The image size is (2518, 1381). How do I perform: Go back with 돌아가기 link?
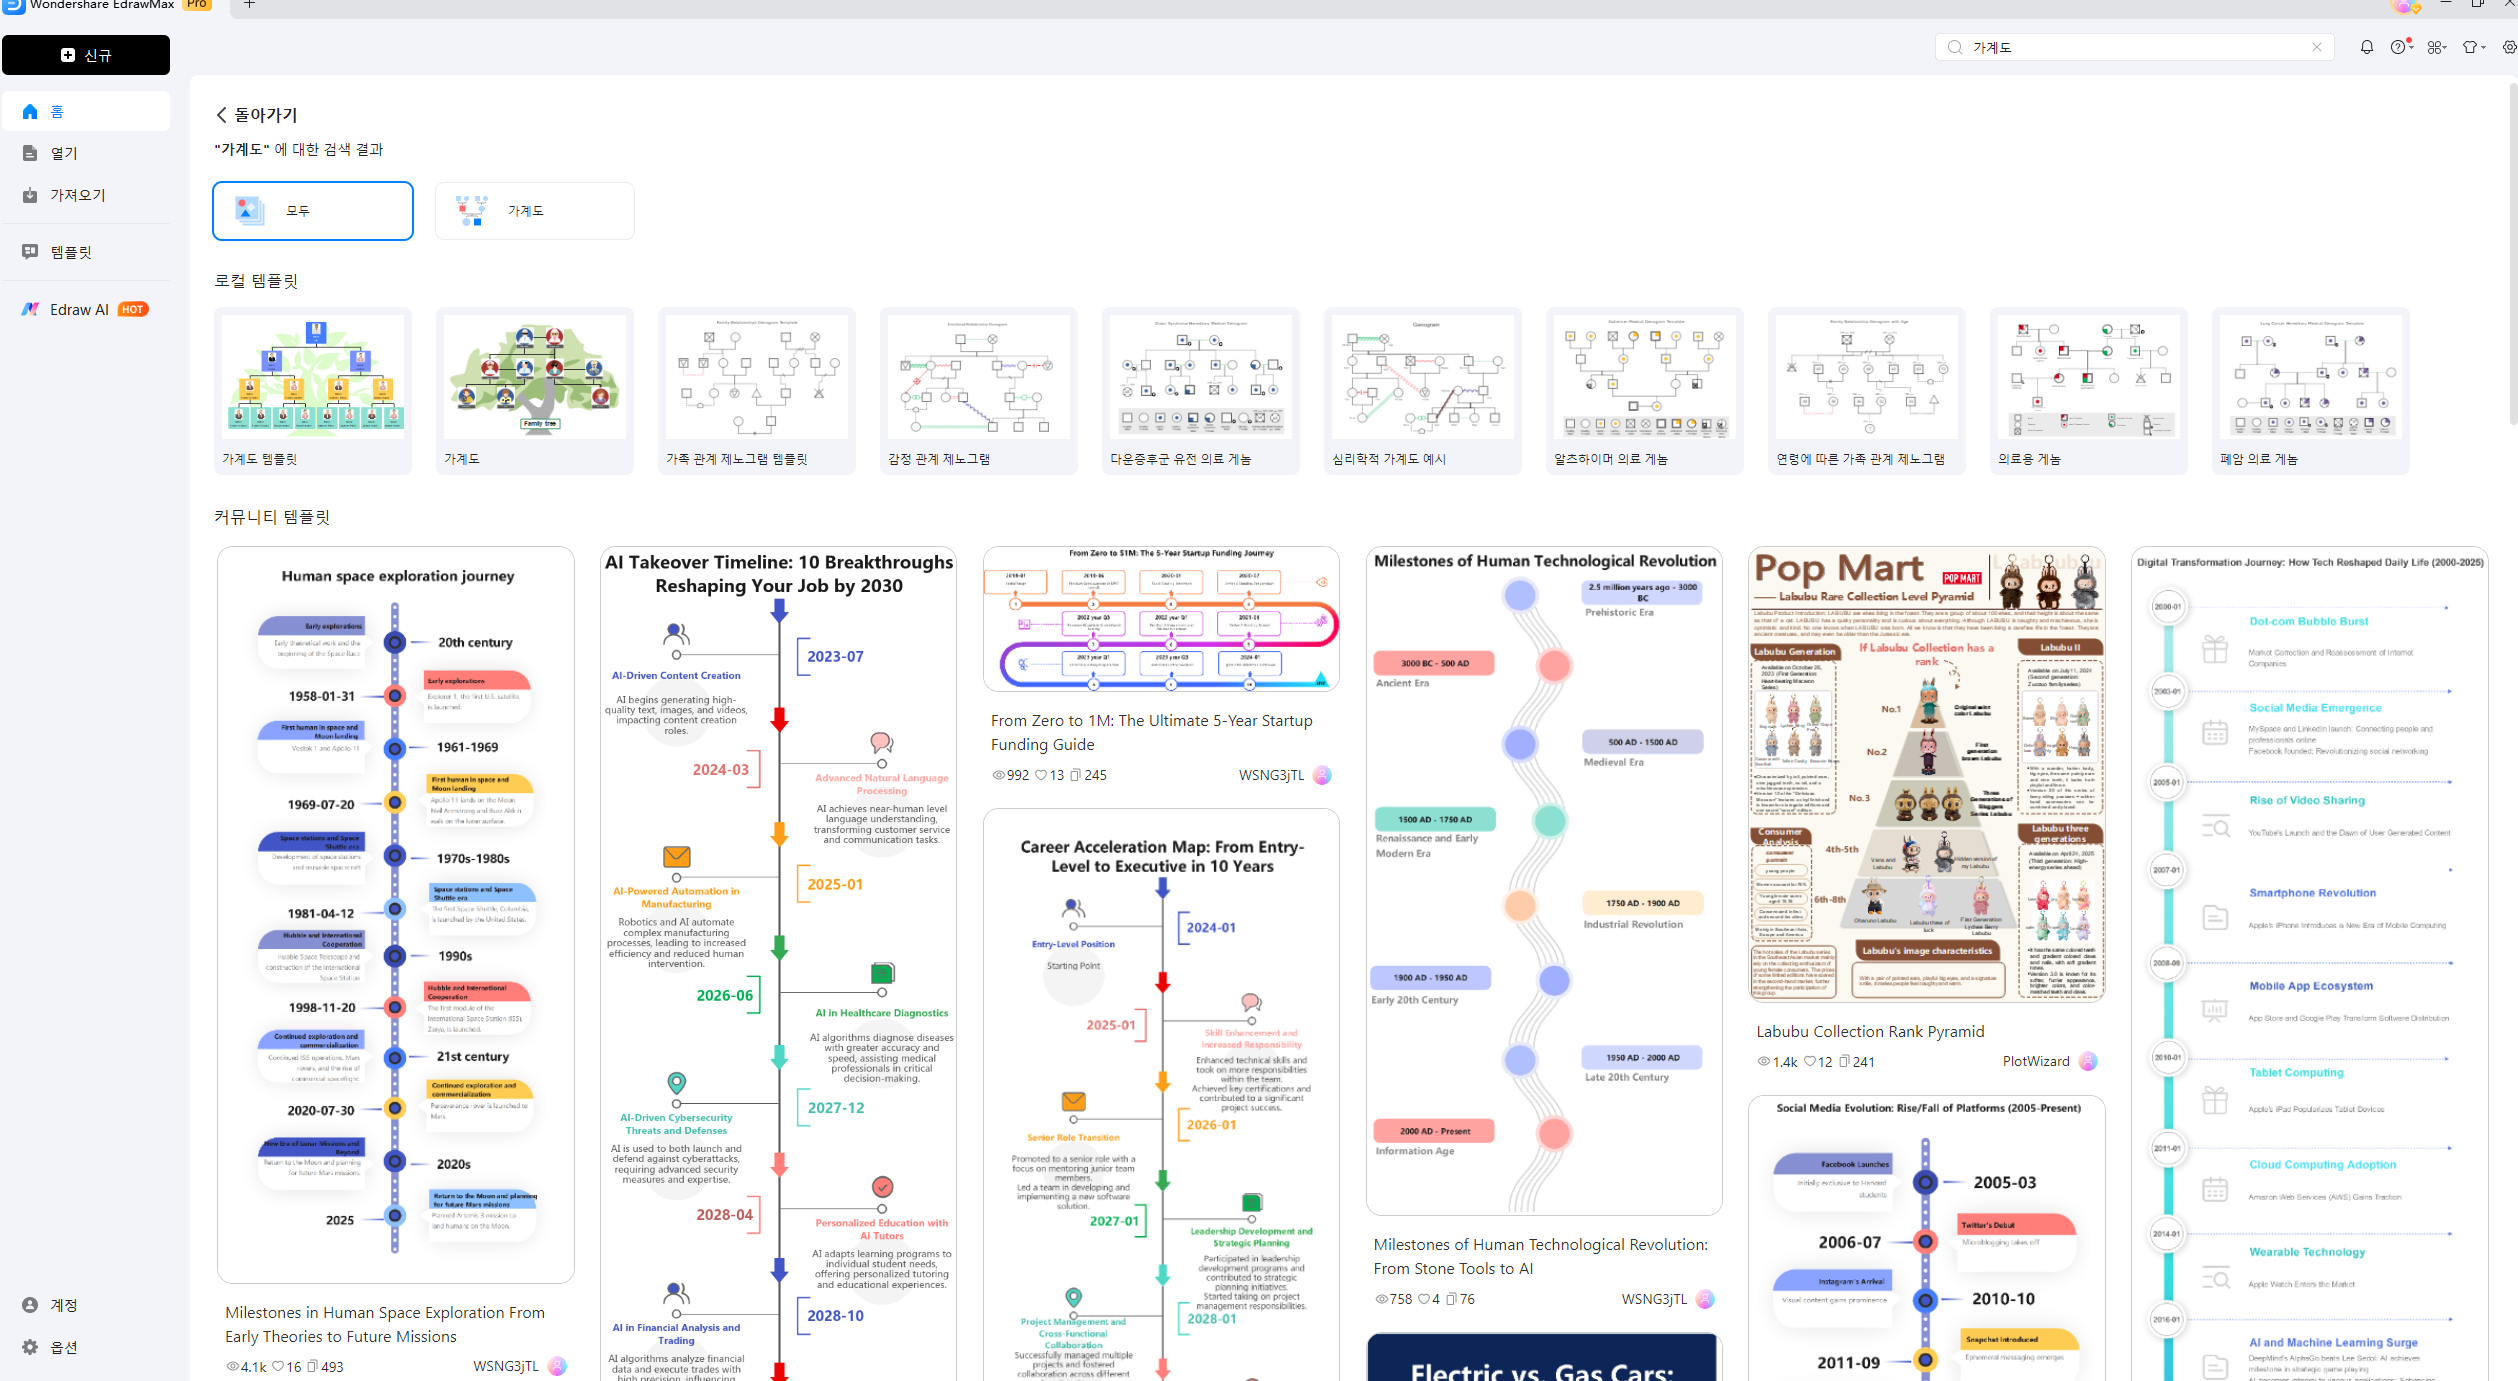257,115
